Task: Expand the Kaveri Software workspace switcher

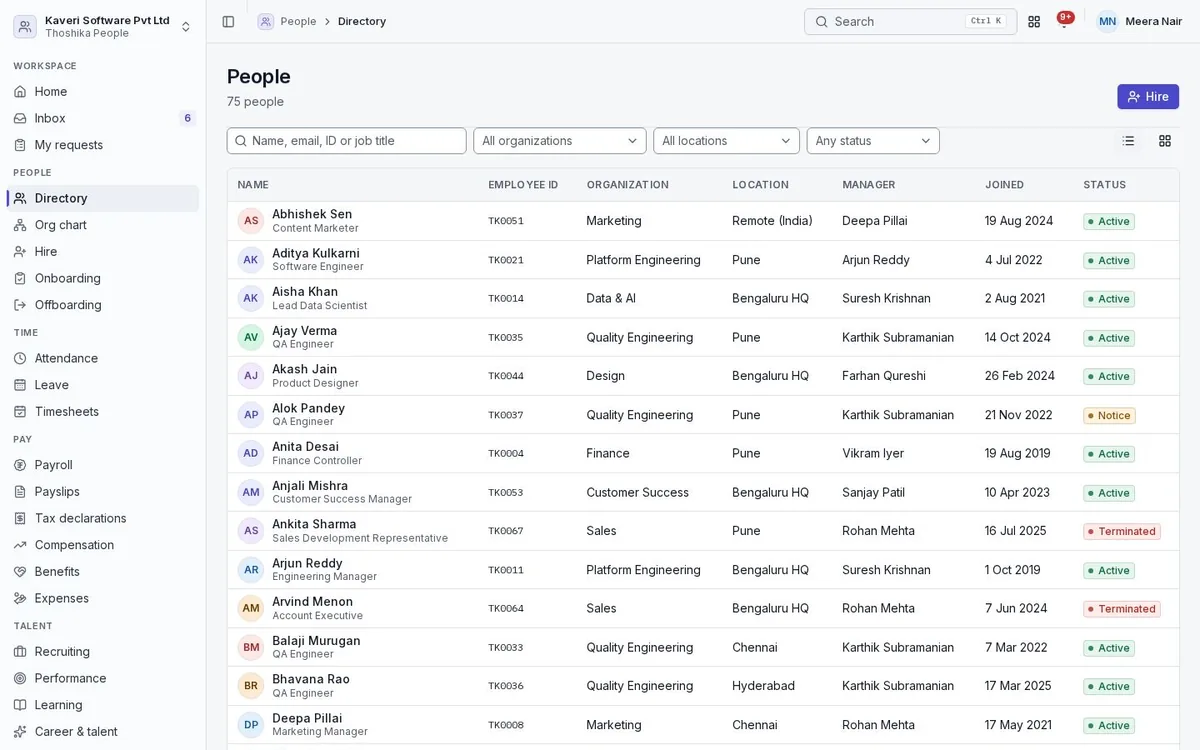Action: tap(103, 26)
